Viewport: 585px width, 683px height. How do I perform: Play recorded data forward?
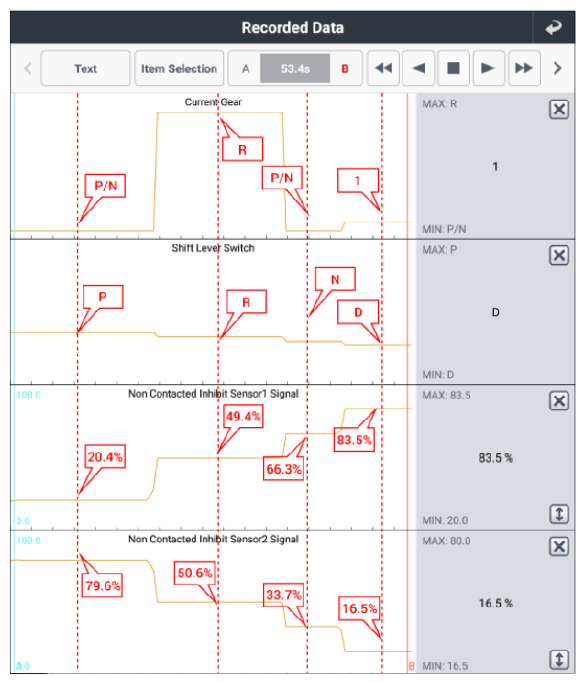[x=489, y=68]
